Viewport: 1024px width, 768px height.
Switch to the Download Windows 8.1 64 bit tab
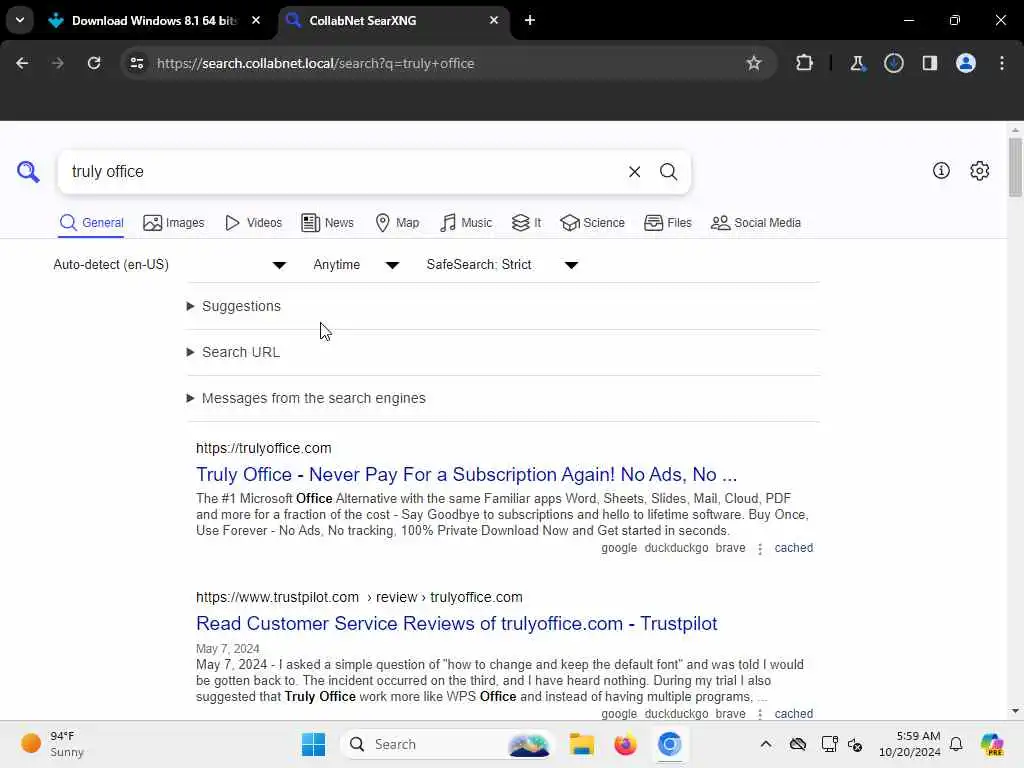(153, 20)
